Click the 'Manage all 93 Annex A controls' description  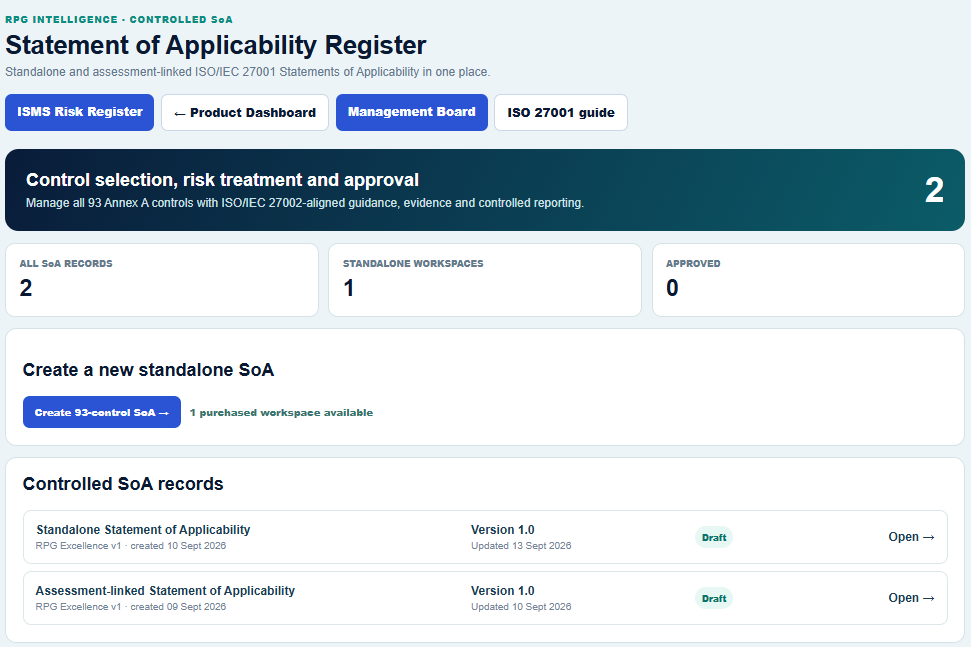[305, 203]
